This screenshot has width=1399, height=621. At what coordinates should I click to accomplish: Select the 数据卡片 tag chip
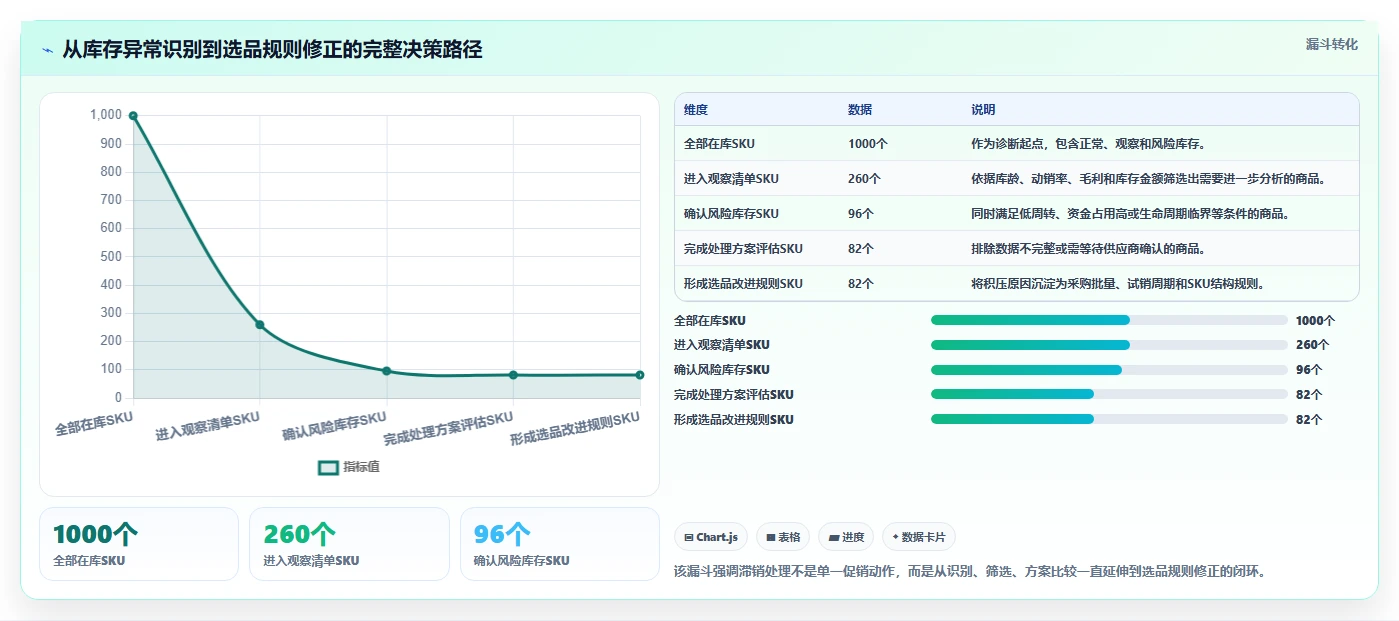pyautogui.click(x=919, y=537)
